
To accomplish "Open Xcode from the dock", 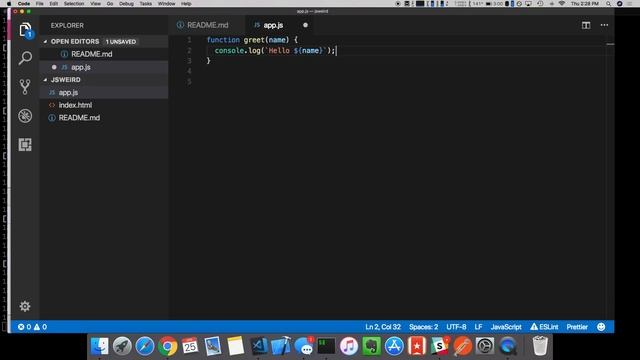I will pyautogui.click(x=281, y=346).
